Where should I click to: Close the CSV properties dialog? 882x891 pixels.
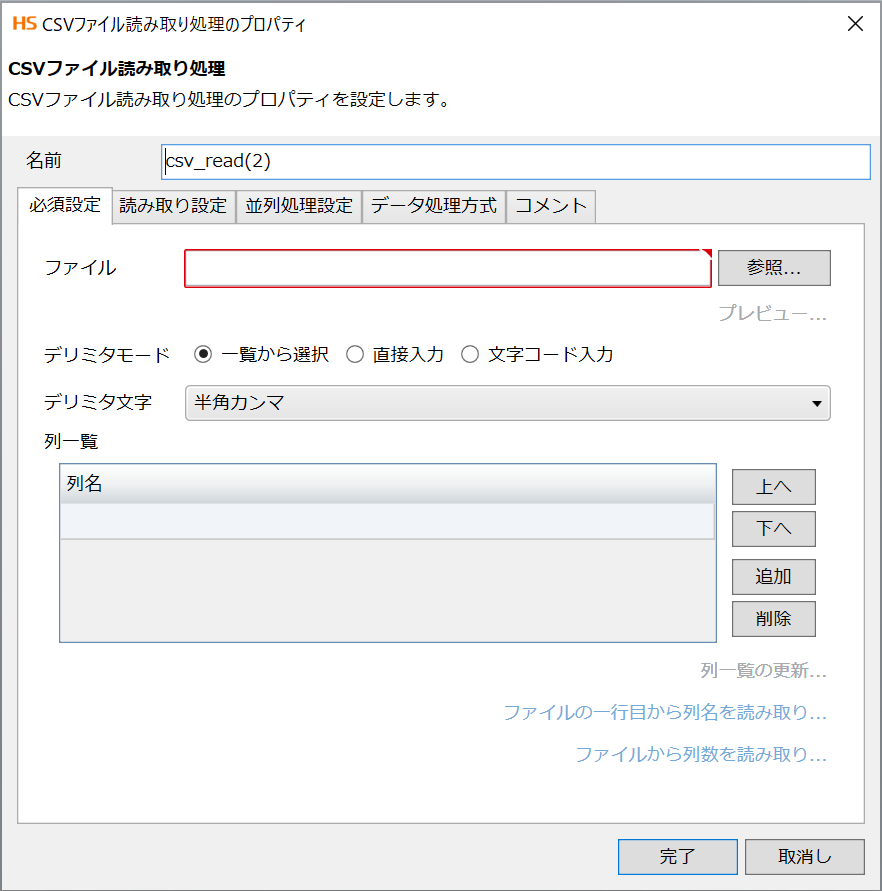click(x=855, y=24)
